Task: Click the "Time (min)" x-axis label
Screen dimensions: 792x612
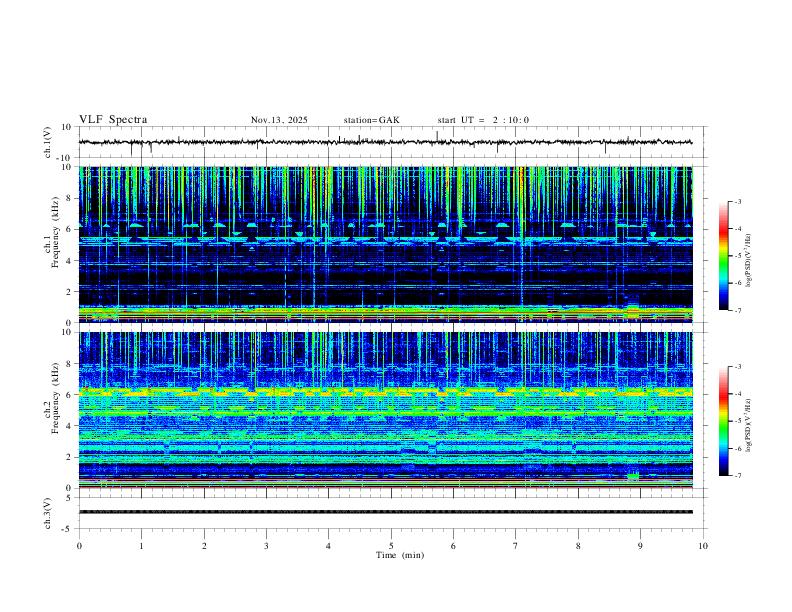Action: pyautogui.click(x=400, y=555)
